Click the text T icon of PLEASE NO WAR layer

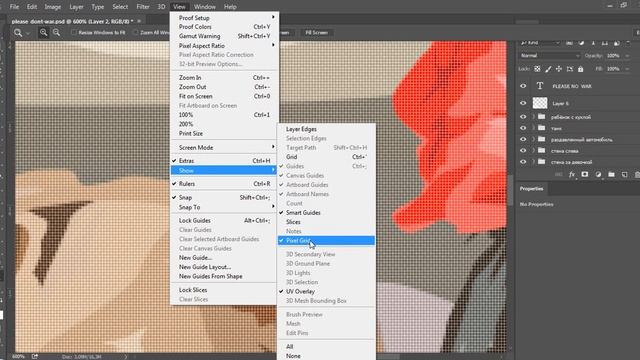tap(540, 86)
